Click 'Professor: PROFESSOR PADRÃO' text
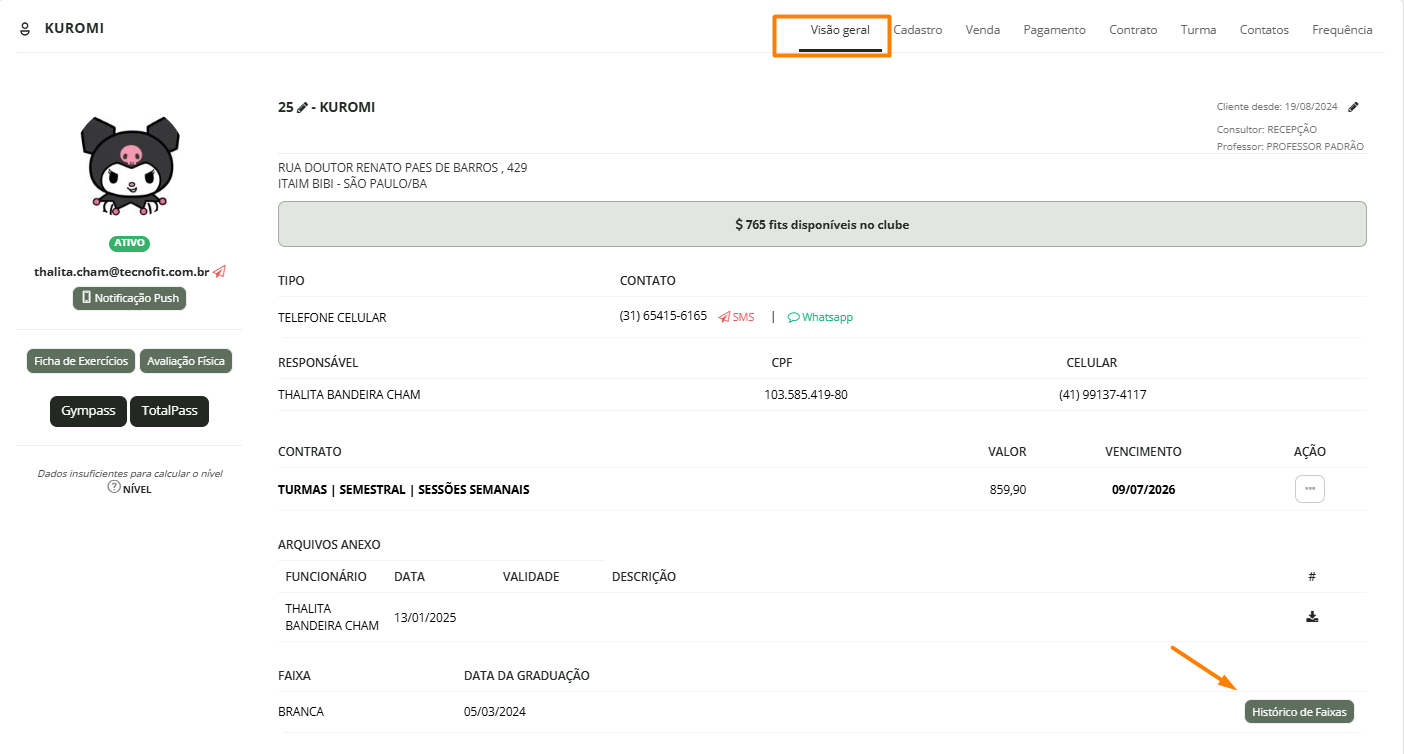1404x754 pixels. tap(1290, 146)
